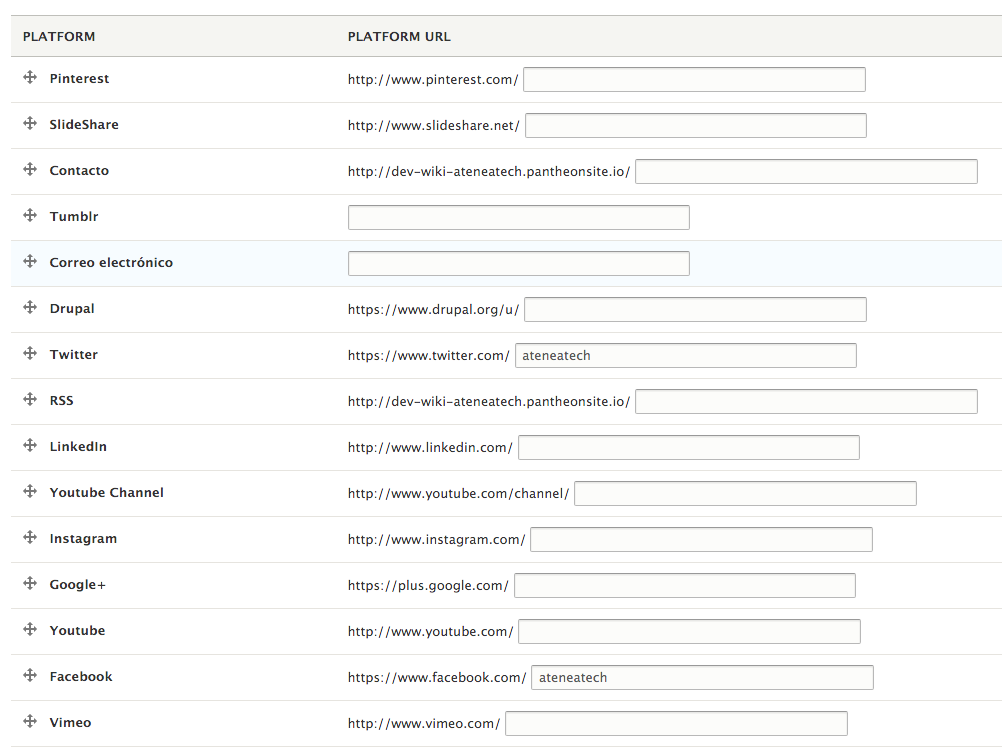Click the drag handle for Tumblr row

click(x=30, y=215)
